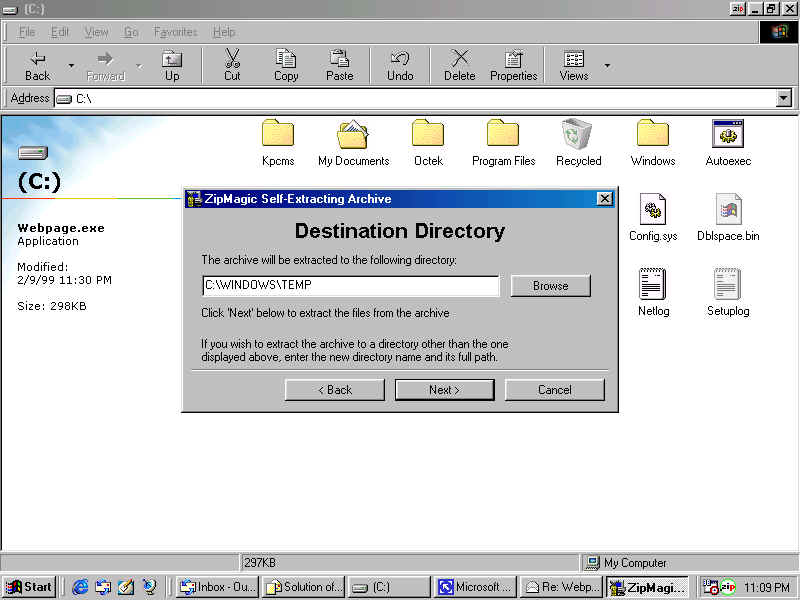Click the Forward toolbar arrow
The width and height of the screenshot is (800, 600).
coord(105,65)
